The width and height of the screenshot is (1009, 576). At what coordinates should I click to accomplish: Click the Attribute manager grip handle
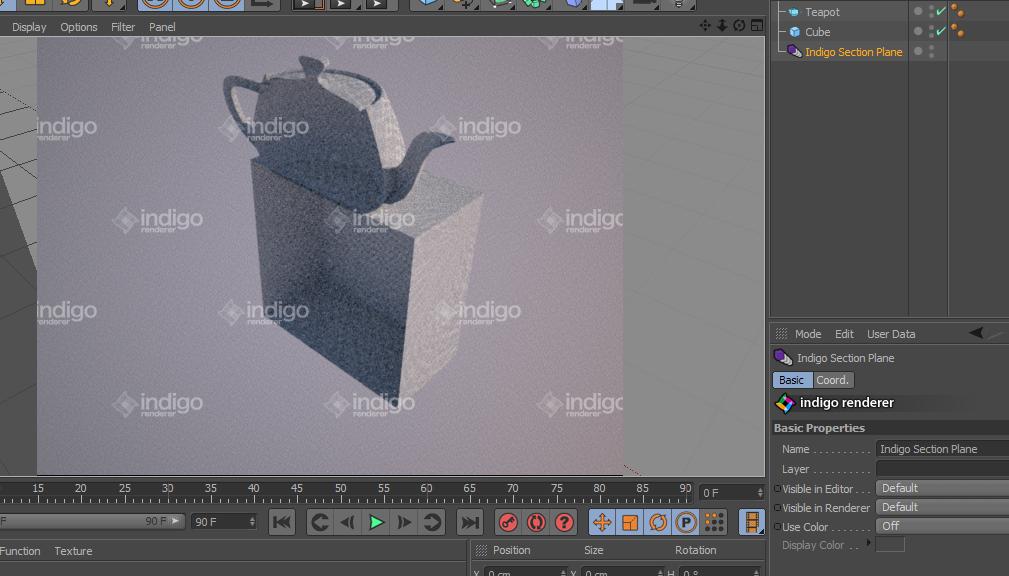coord(781,333)
